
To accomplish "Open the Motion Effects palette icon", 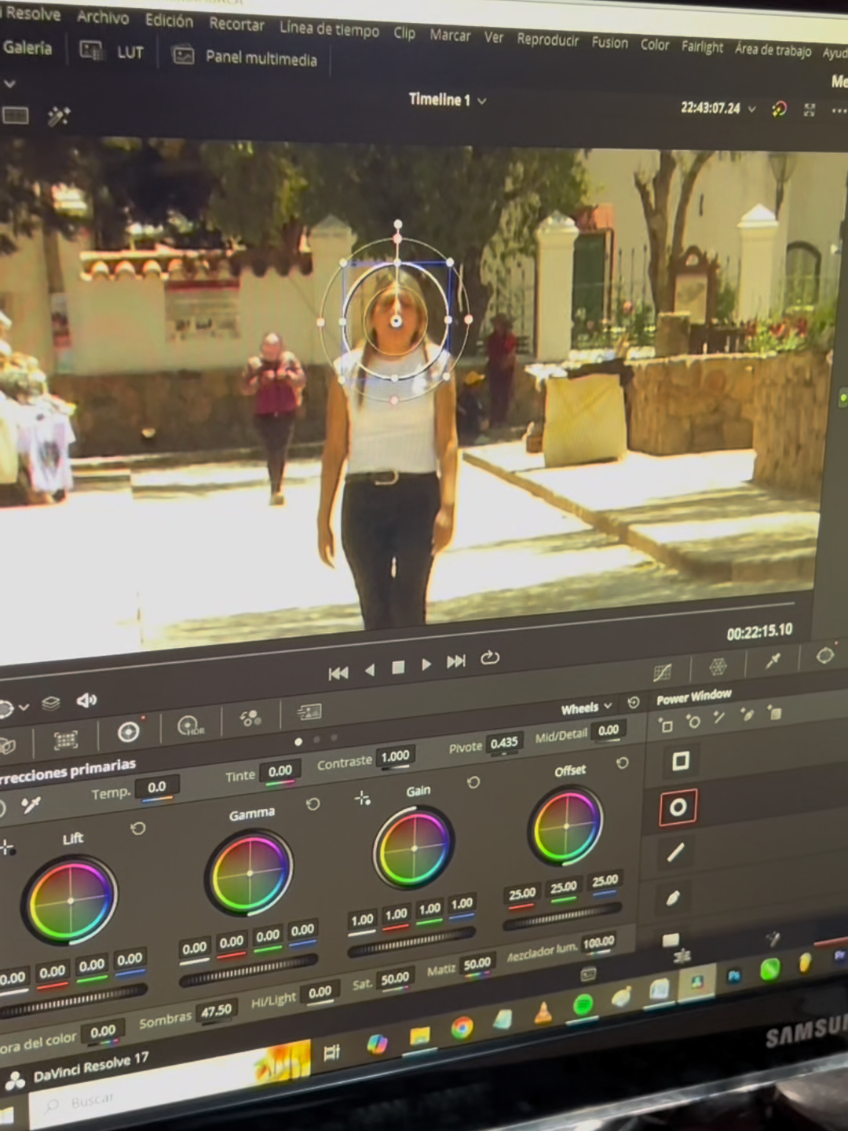I will pyautogui.click(x=309, y=713).
